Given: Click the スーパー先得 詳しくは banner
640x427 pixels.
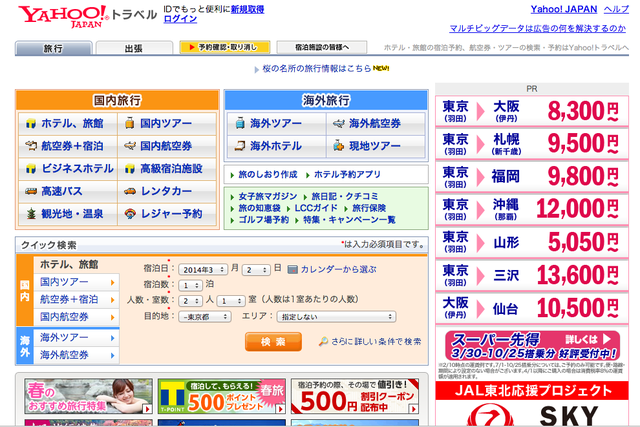Looking at the screenshot, I should [x=532, y=345].
